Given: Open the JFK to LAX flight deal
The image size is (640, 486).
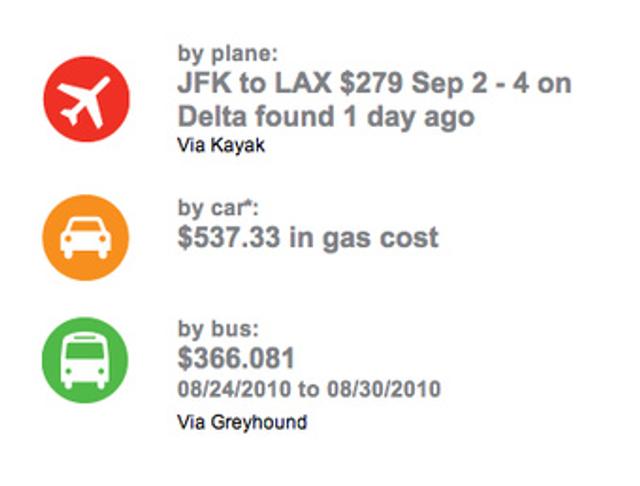Looking at the screenshot, I should pyautogui.click(x=373, y=99).
